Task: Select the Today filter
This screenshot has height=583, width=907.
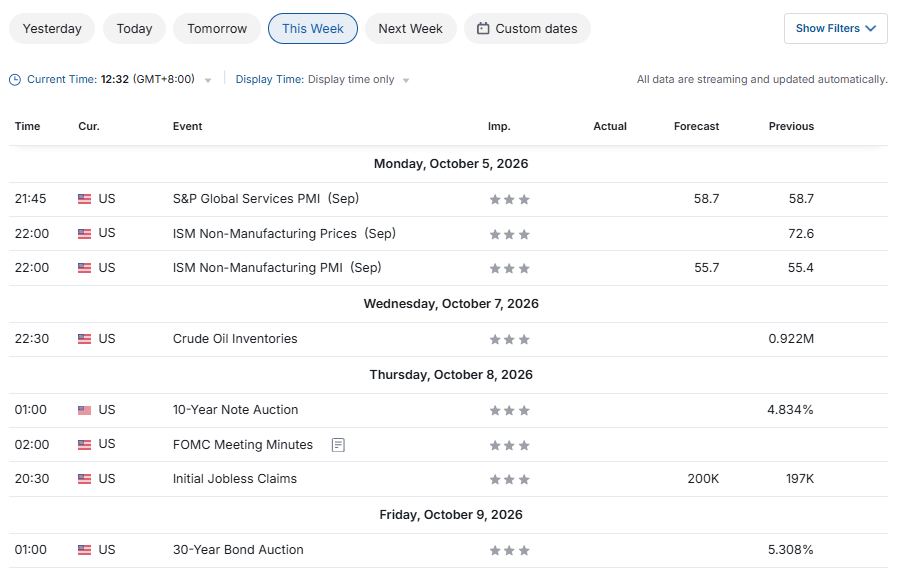Action: point(134,28)
